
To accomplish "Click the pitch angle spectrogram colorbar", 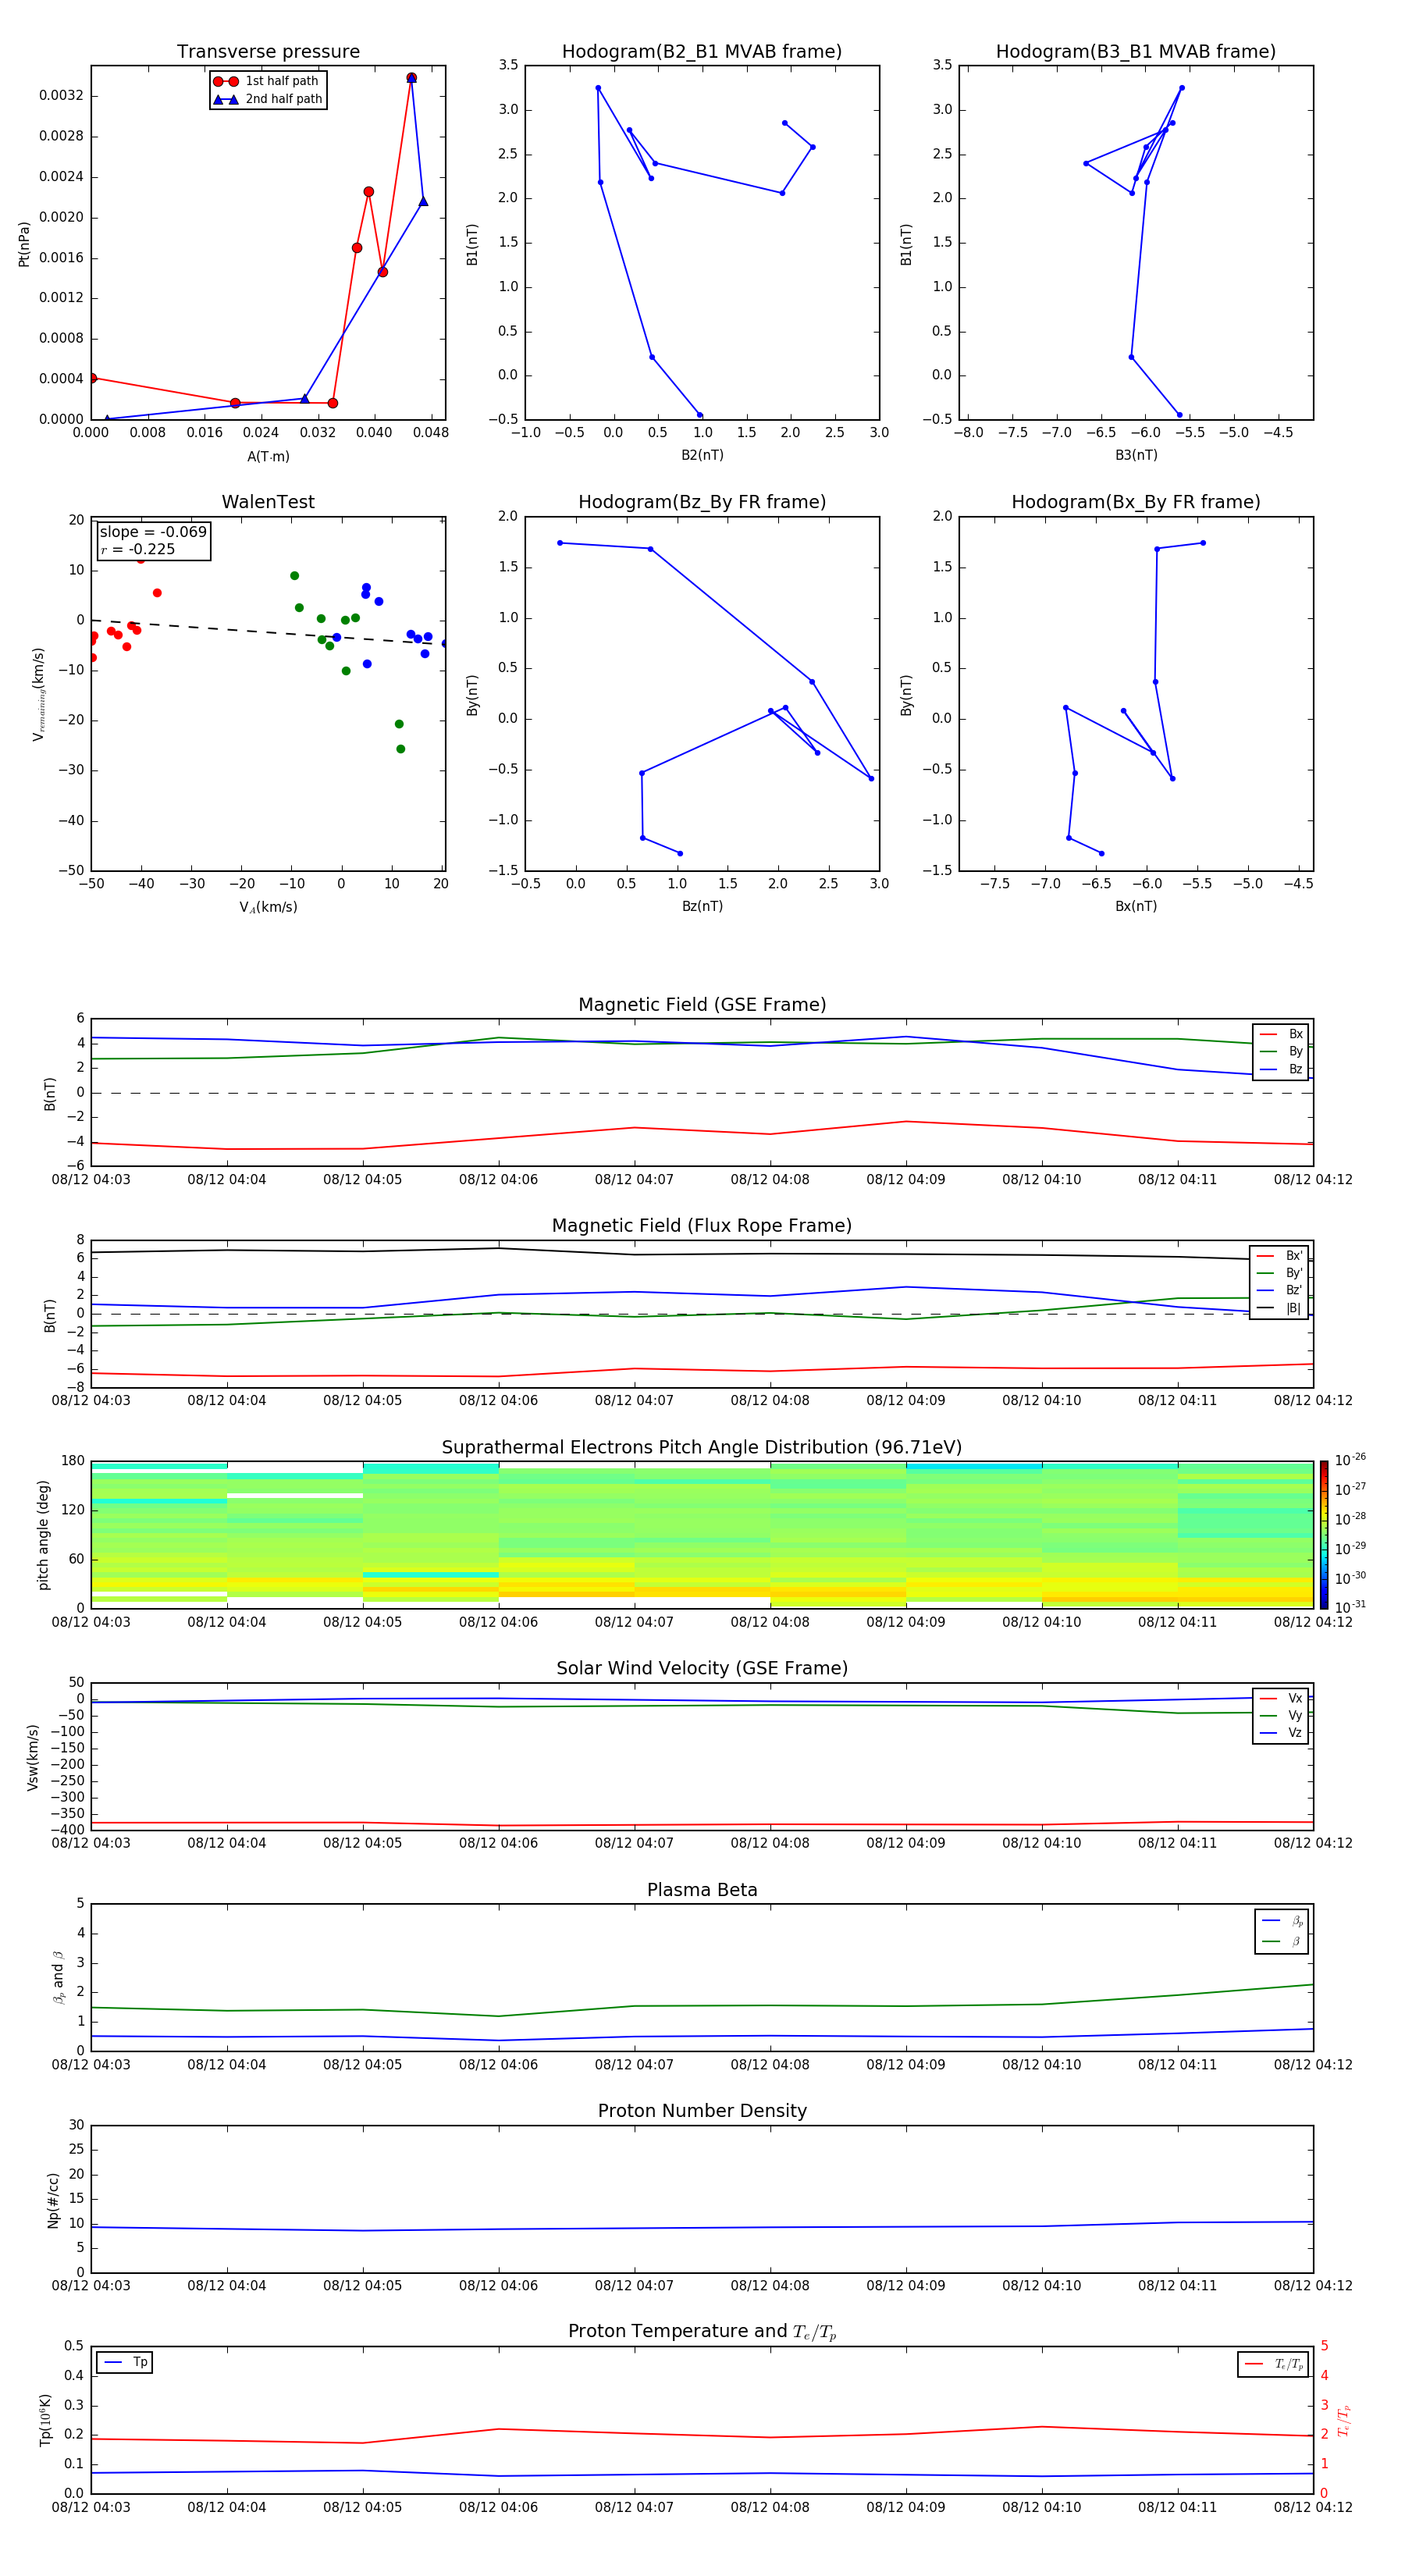I will click(1323, 1535).
